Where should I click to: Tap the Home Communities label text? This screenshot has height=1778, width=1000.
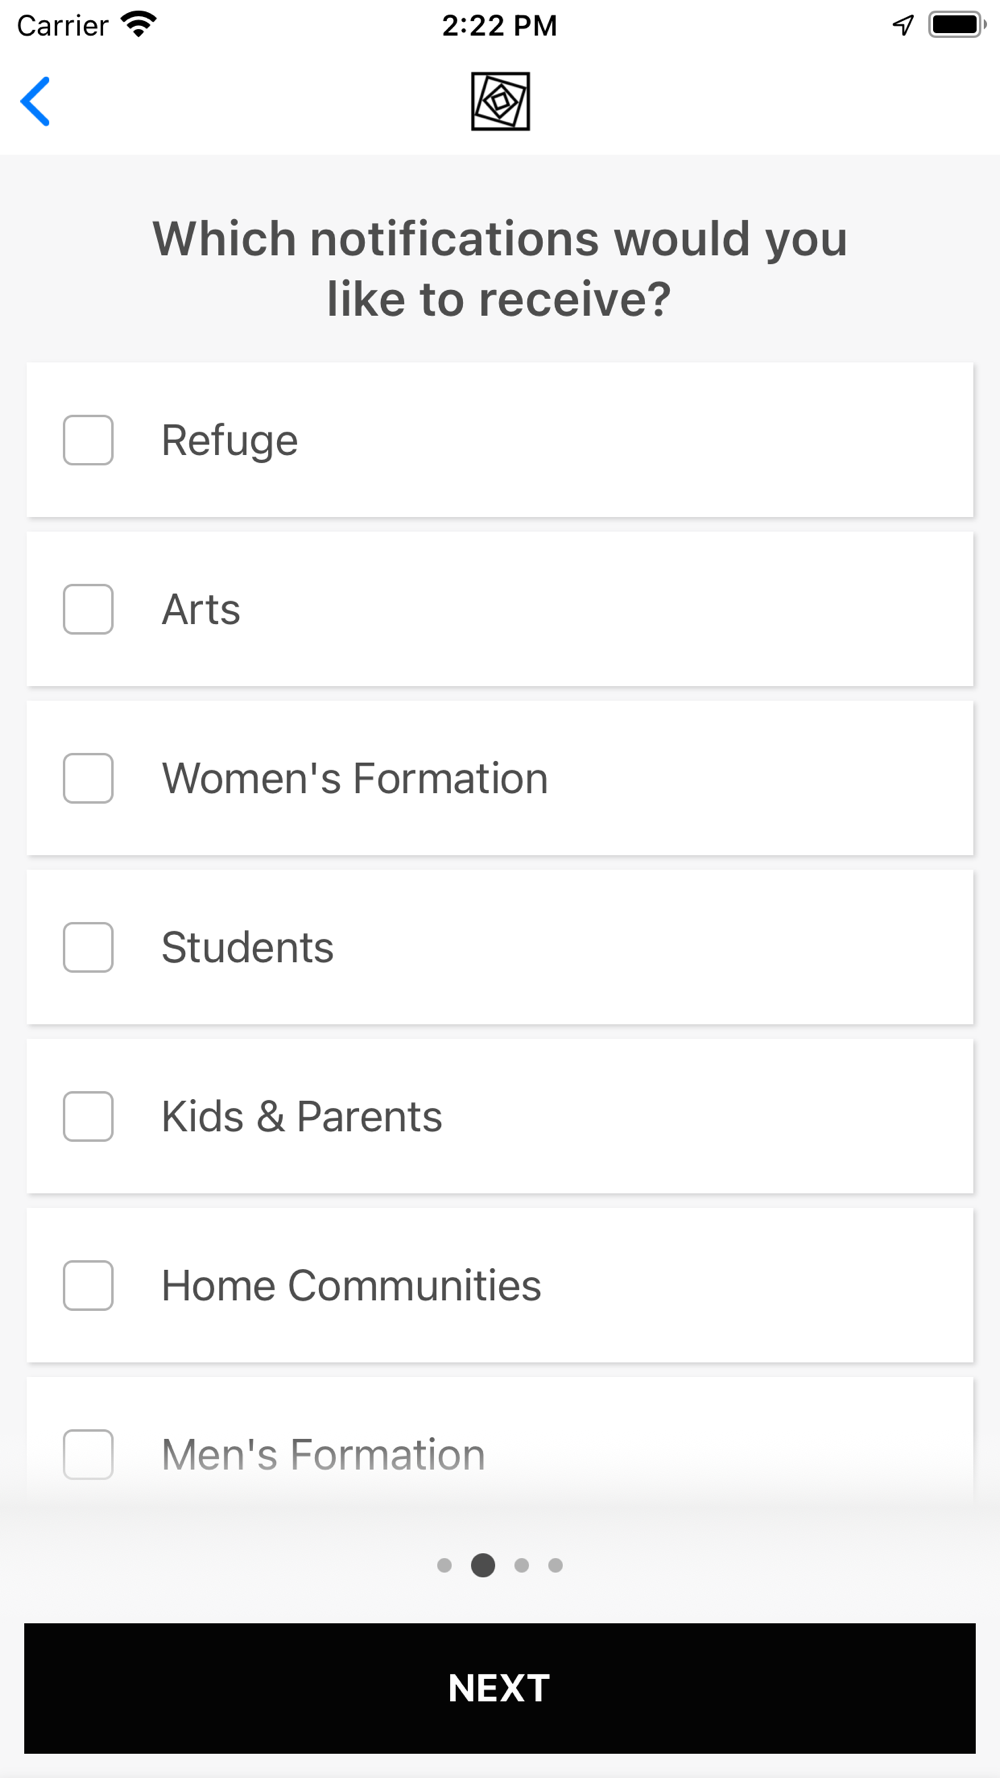coord(351,1286)
